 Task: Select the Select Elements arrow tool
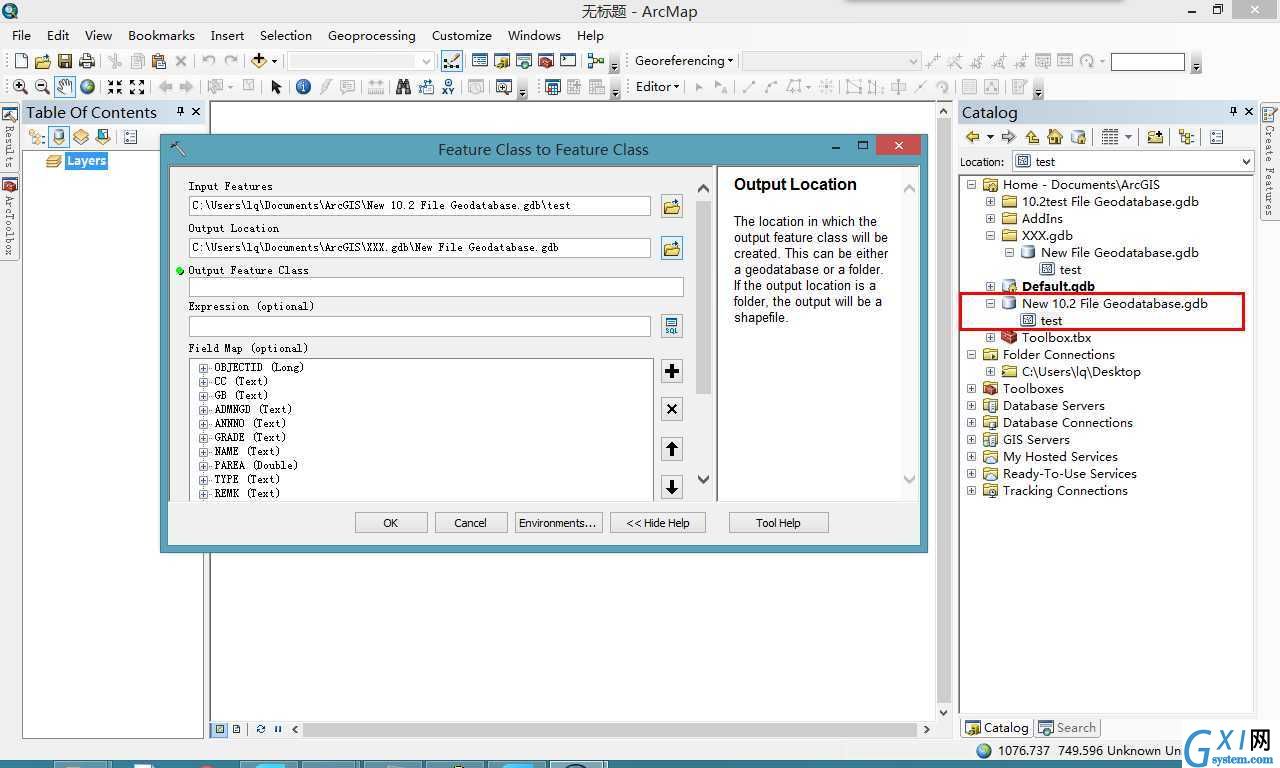[x=277, y=87]
